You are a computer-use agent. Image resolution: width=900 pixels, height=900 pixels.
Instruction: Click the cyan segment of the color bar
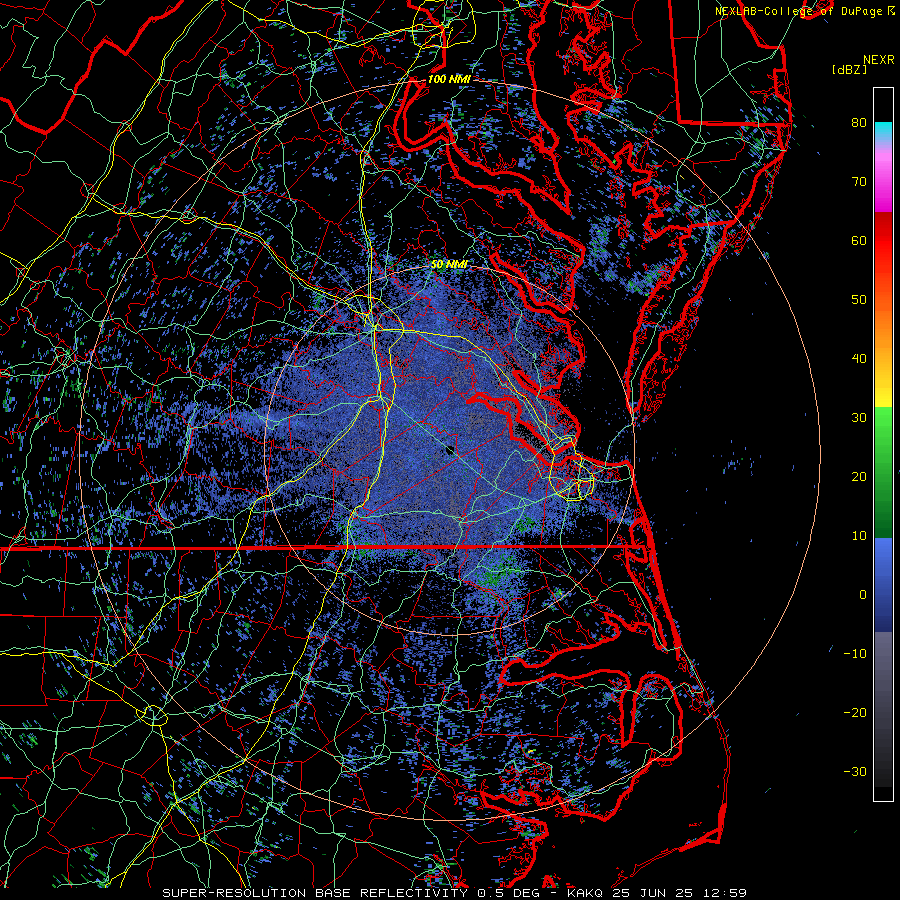(883, 132)
